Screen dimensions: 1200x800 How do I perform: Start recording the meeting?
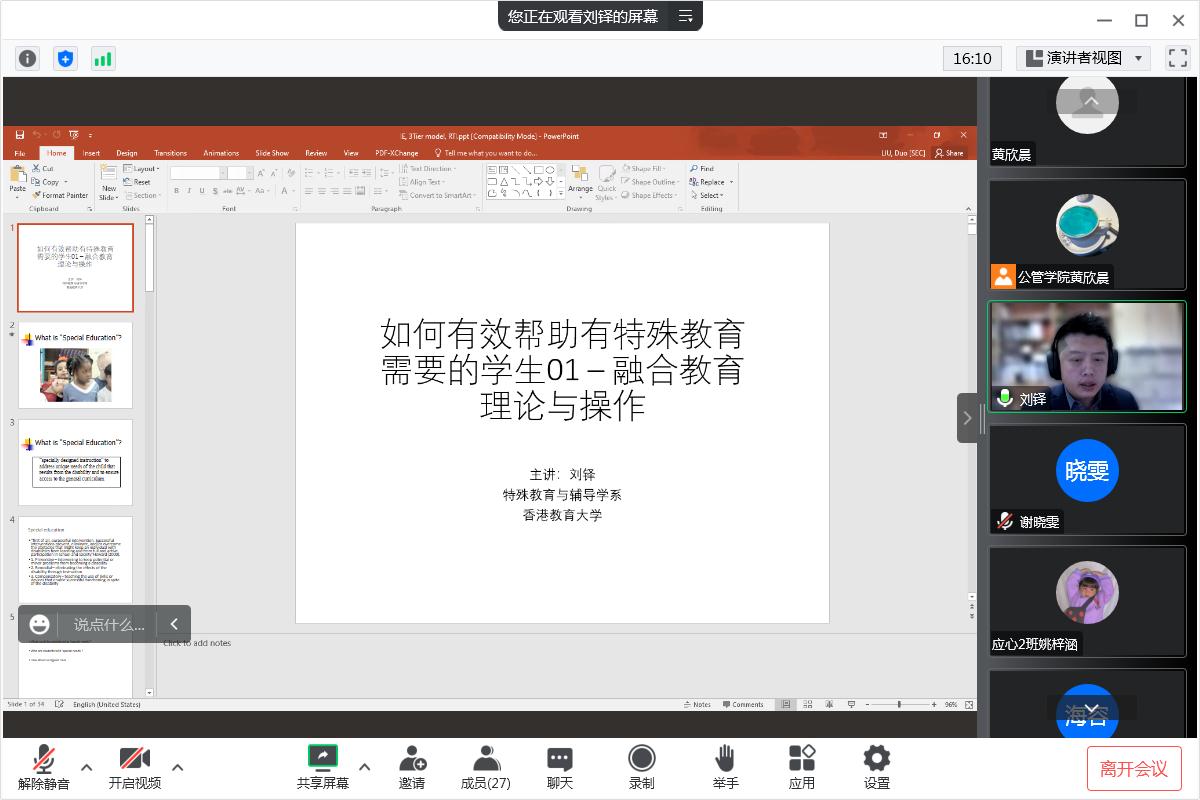coord(641,767)
